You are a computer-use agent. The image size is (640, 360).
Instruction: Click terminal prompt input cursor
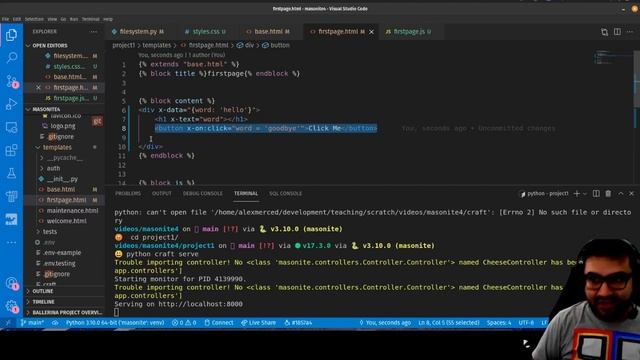point(117,312)
